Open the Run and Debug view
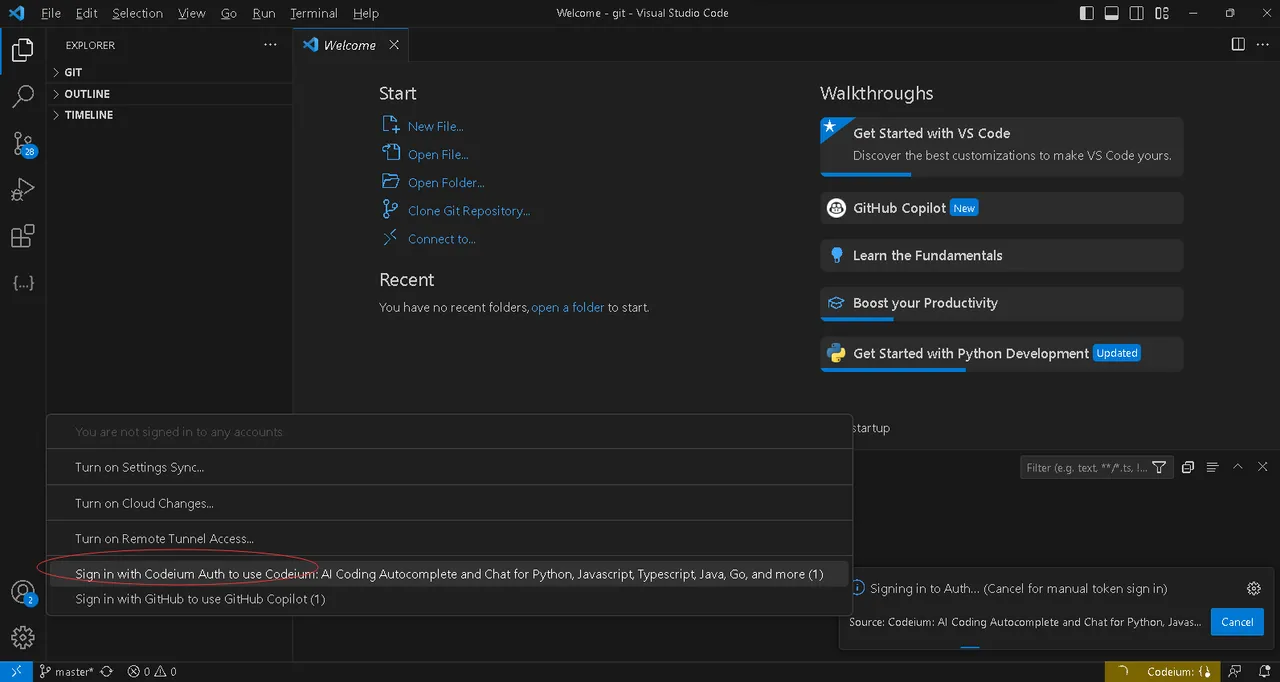The width and height of the screenshot is (1280, 682). point(22,190)
